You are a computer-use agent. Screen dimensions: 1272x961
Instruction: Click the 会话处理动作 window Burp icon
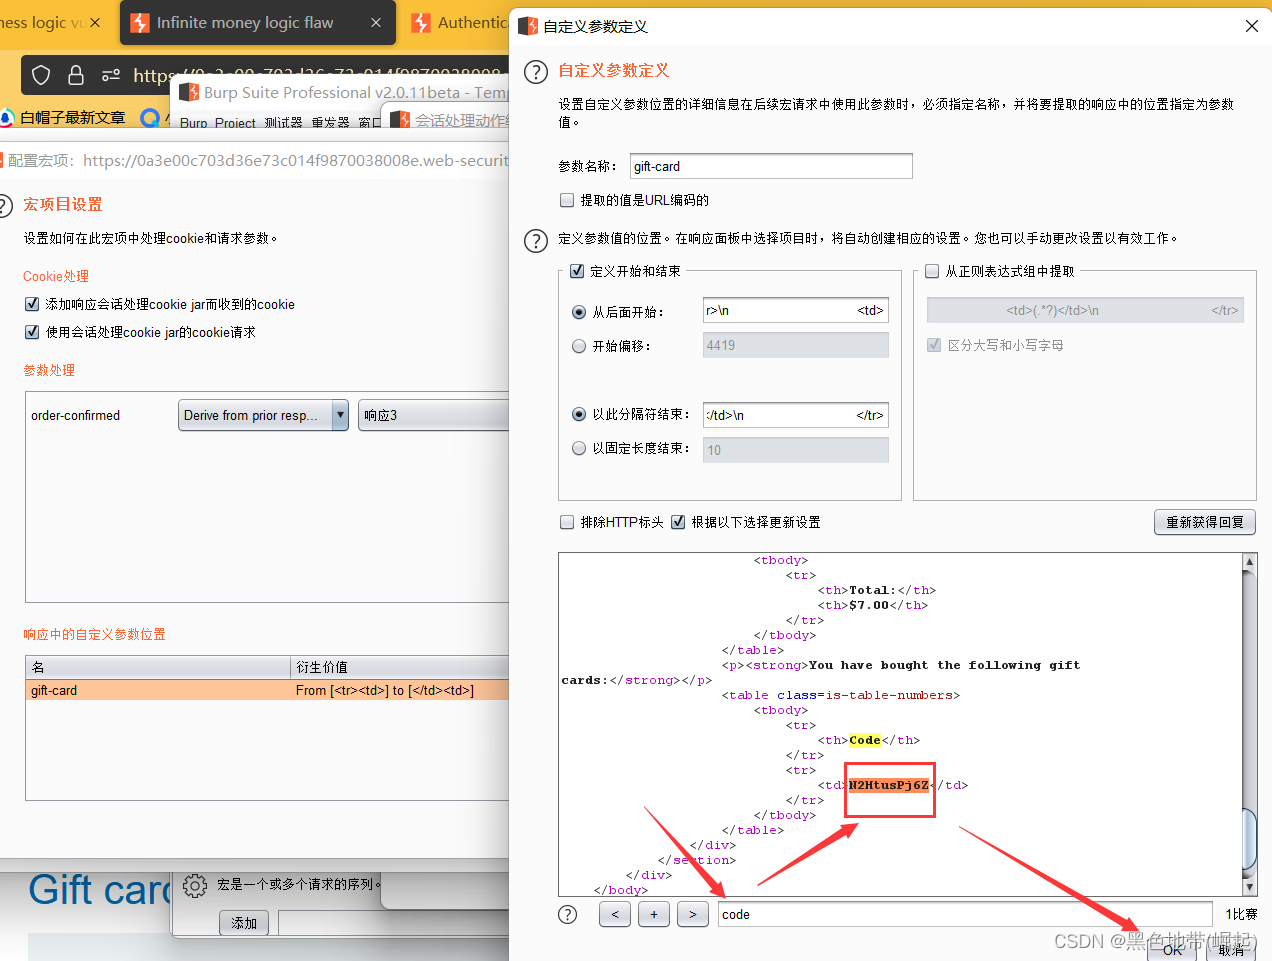point(400,120)
